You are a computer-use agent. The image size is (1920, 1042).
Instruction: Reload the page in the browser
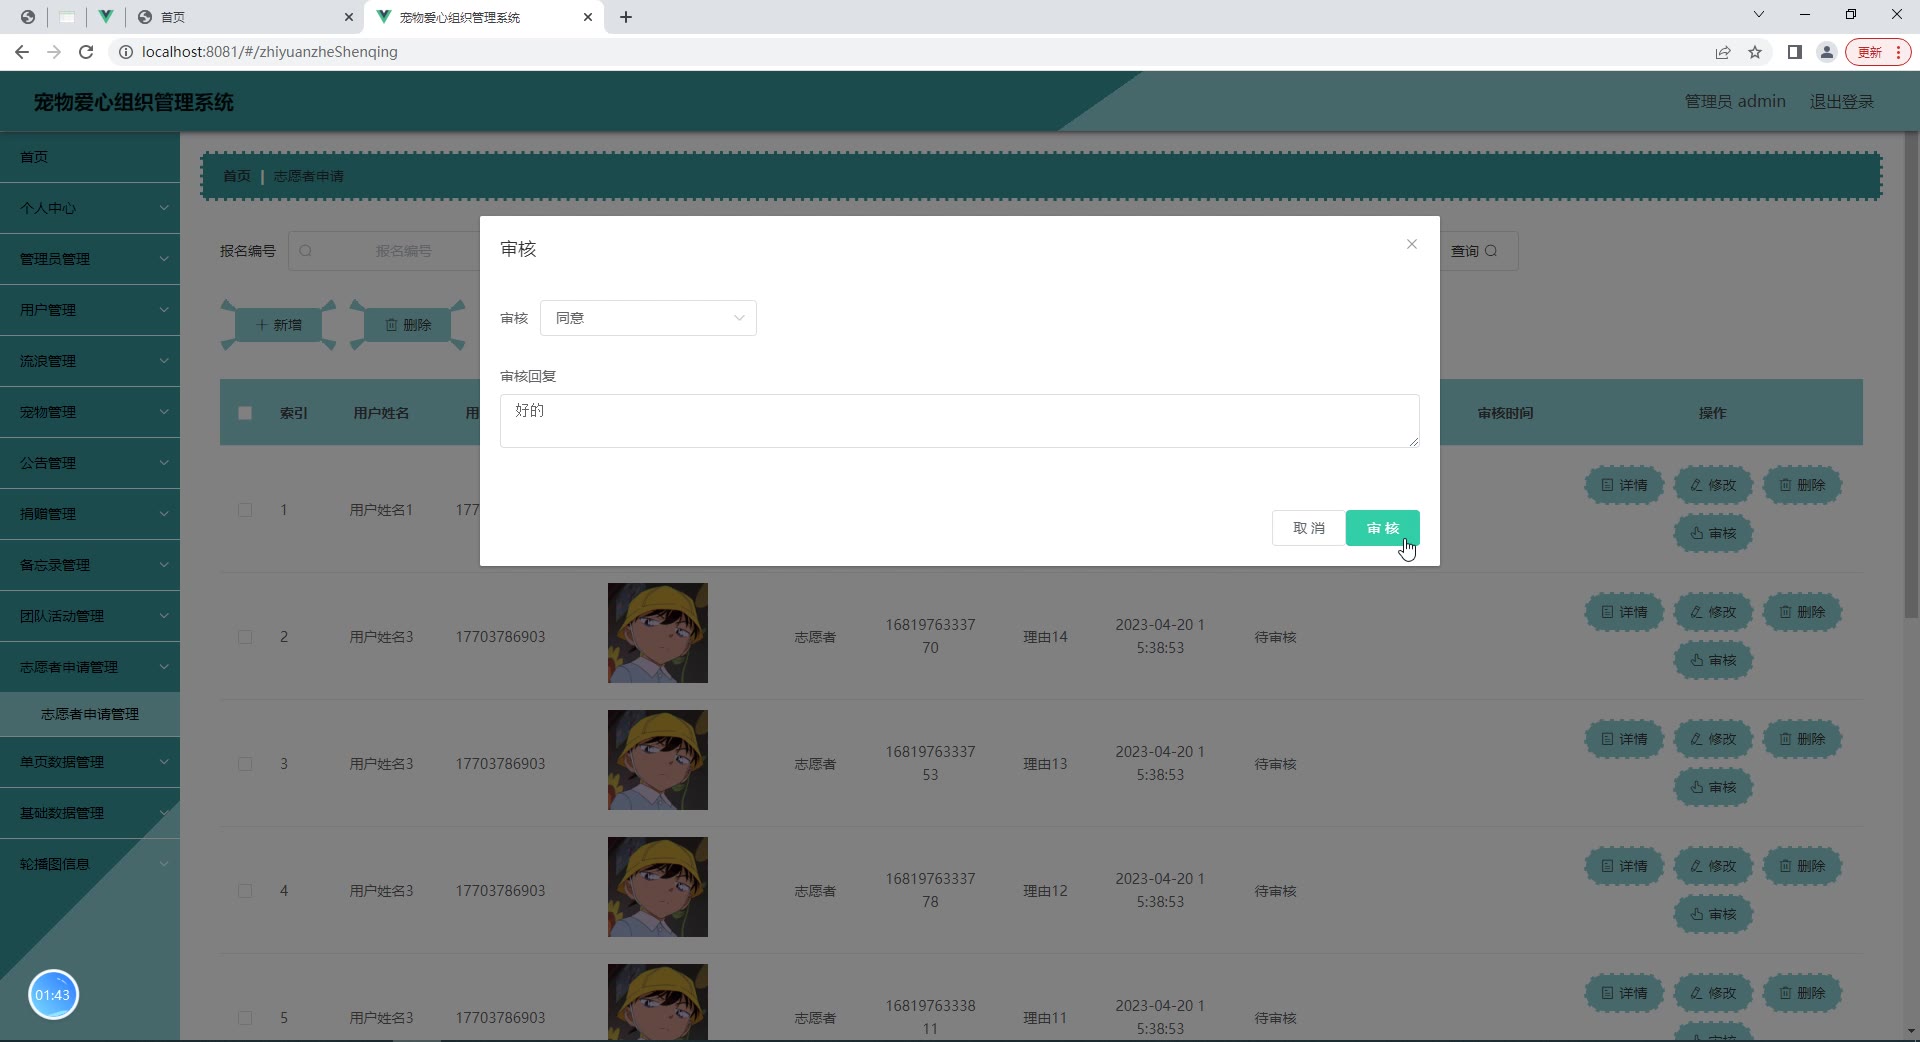pyautogui.click(x=86, y=52)
